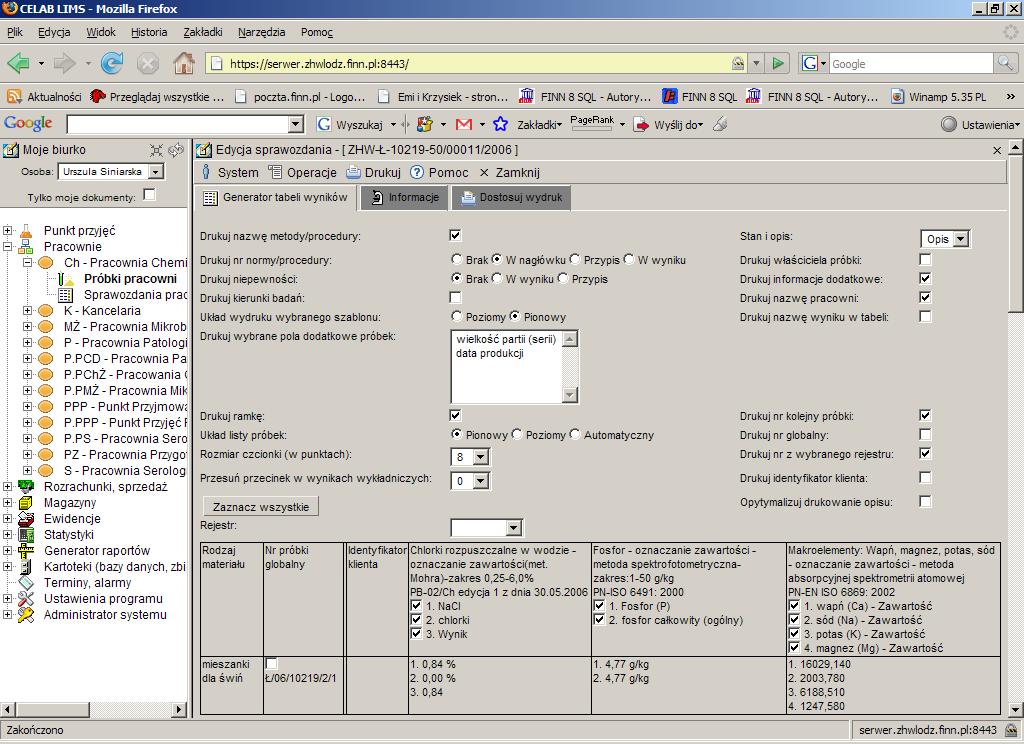Open the Edycja menu
The width and height of the screenshot is (1024, 744).
pos(54,32)
